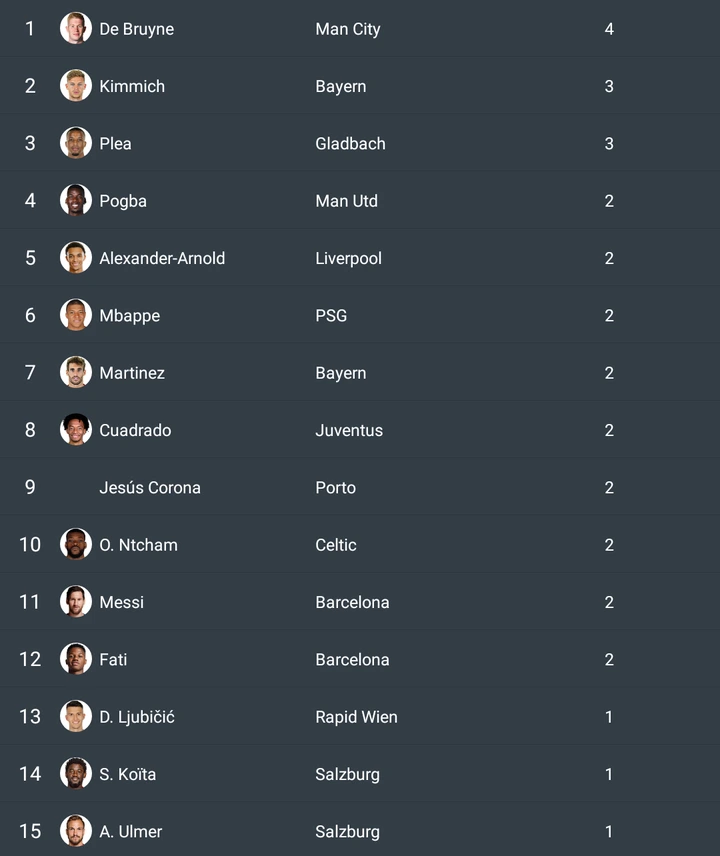Select the Fati player name
The height and width of the screenshot is (856, 720).
tap(113, 660)
